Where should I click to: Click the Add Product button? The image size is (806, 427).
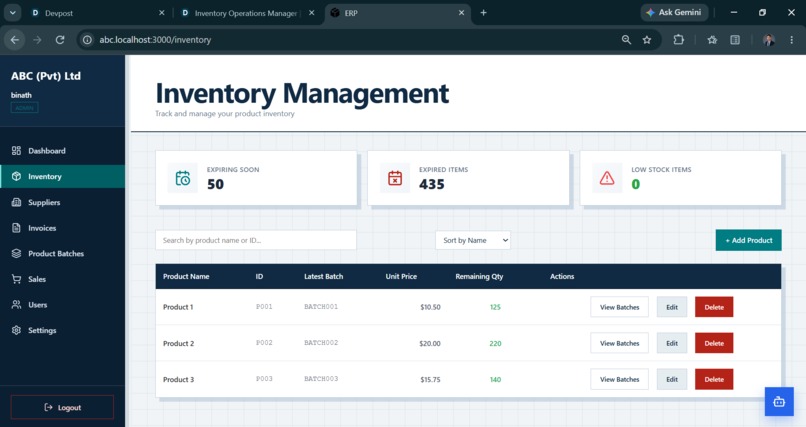pyautogui.click(x=748, y=240)
